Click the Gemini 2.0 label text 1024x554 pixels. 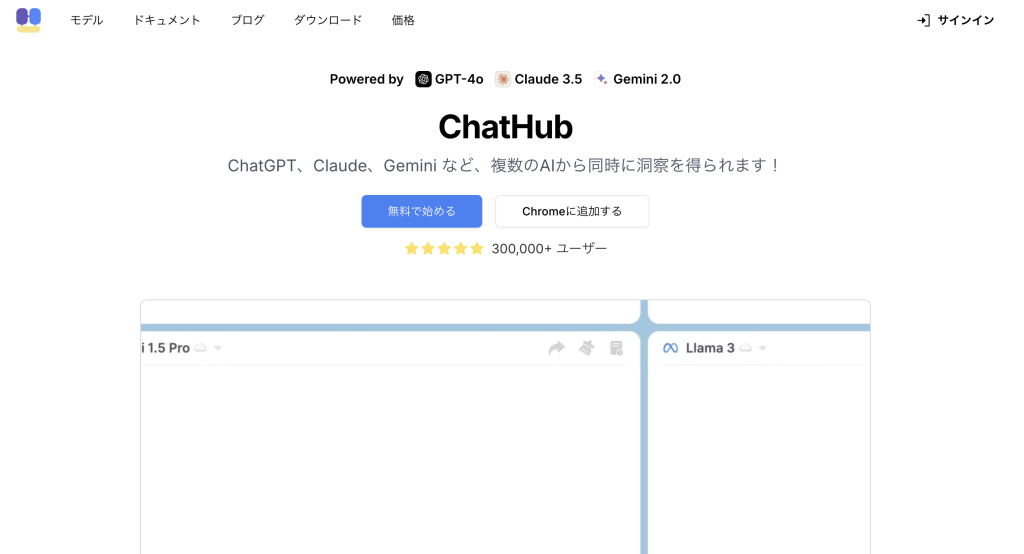pyautogui.click(x=647, y=79)
